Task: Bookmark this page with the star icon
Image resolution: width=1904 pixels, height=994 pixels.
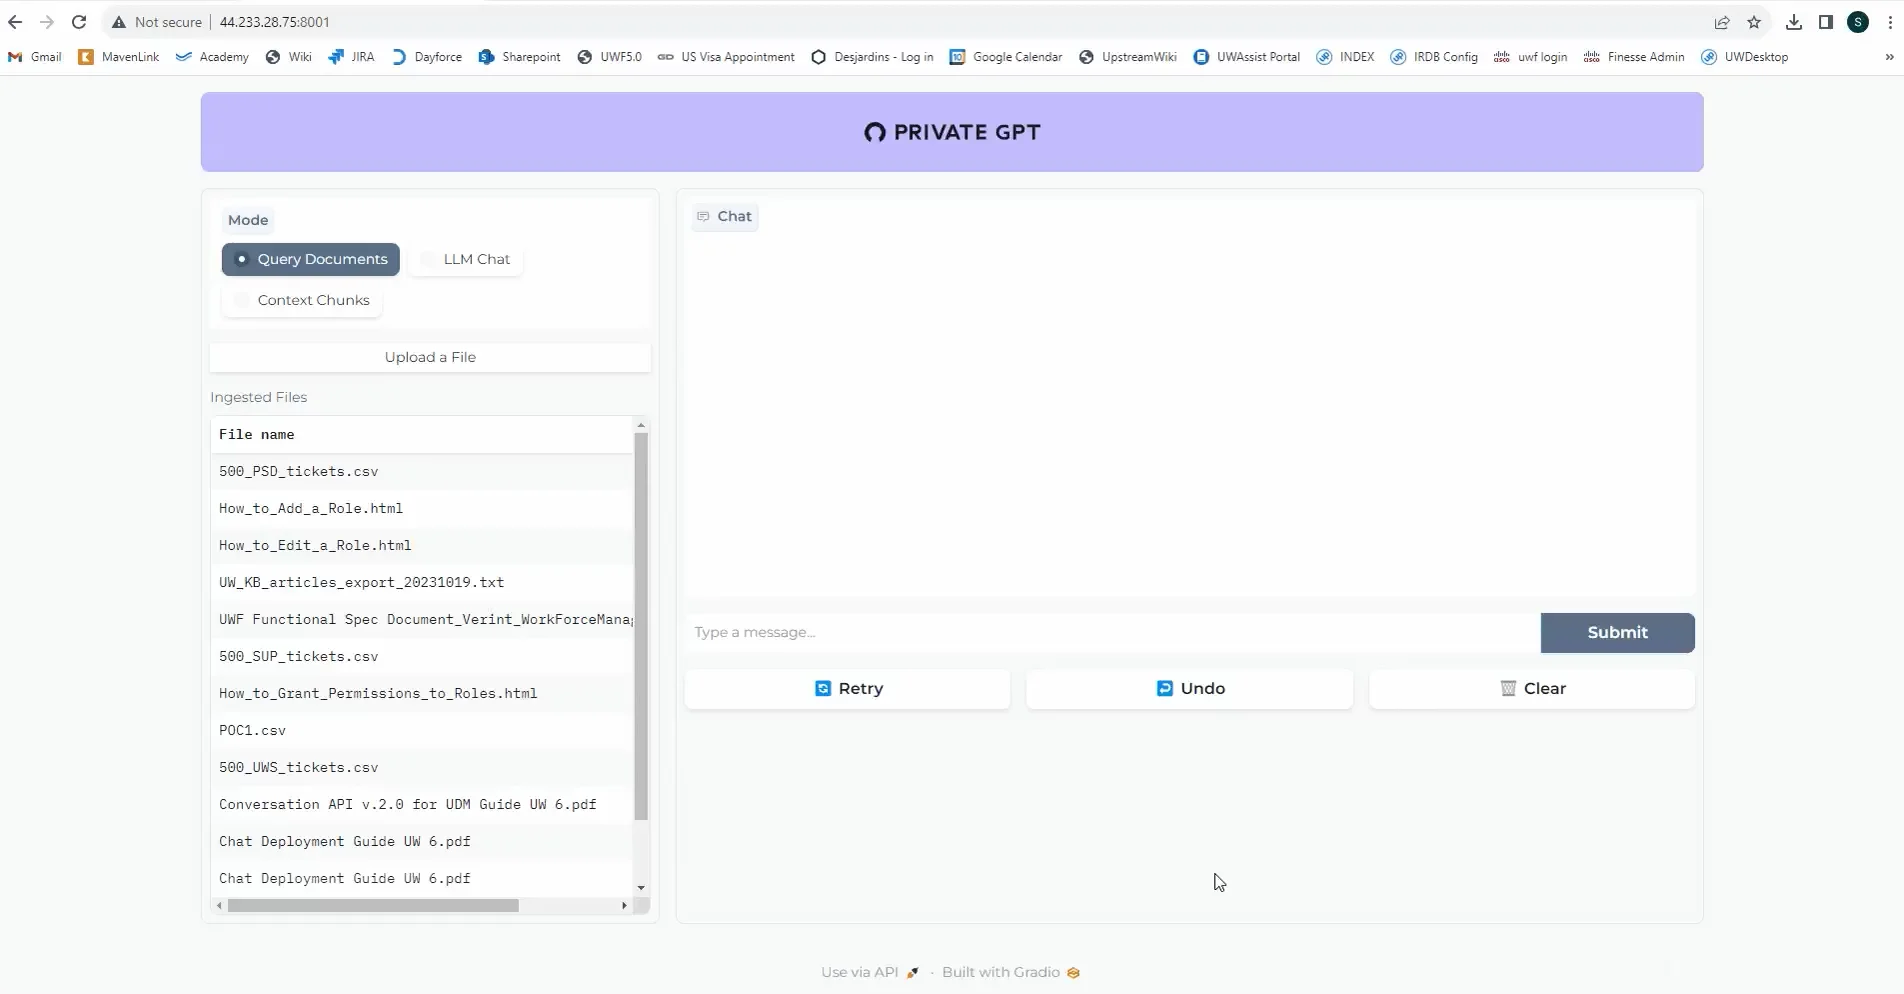Action: coord(1754,22)
